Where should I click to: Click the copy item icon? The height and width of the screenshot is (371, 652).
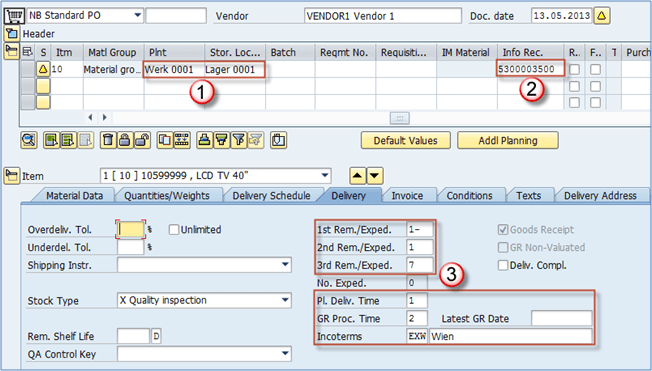pyautogui.click(x=165, y=140)
